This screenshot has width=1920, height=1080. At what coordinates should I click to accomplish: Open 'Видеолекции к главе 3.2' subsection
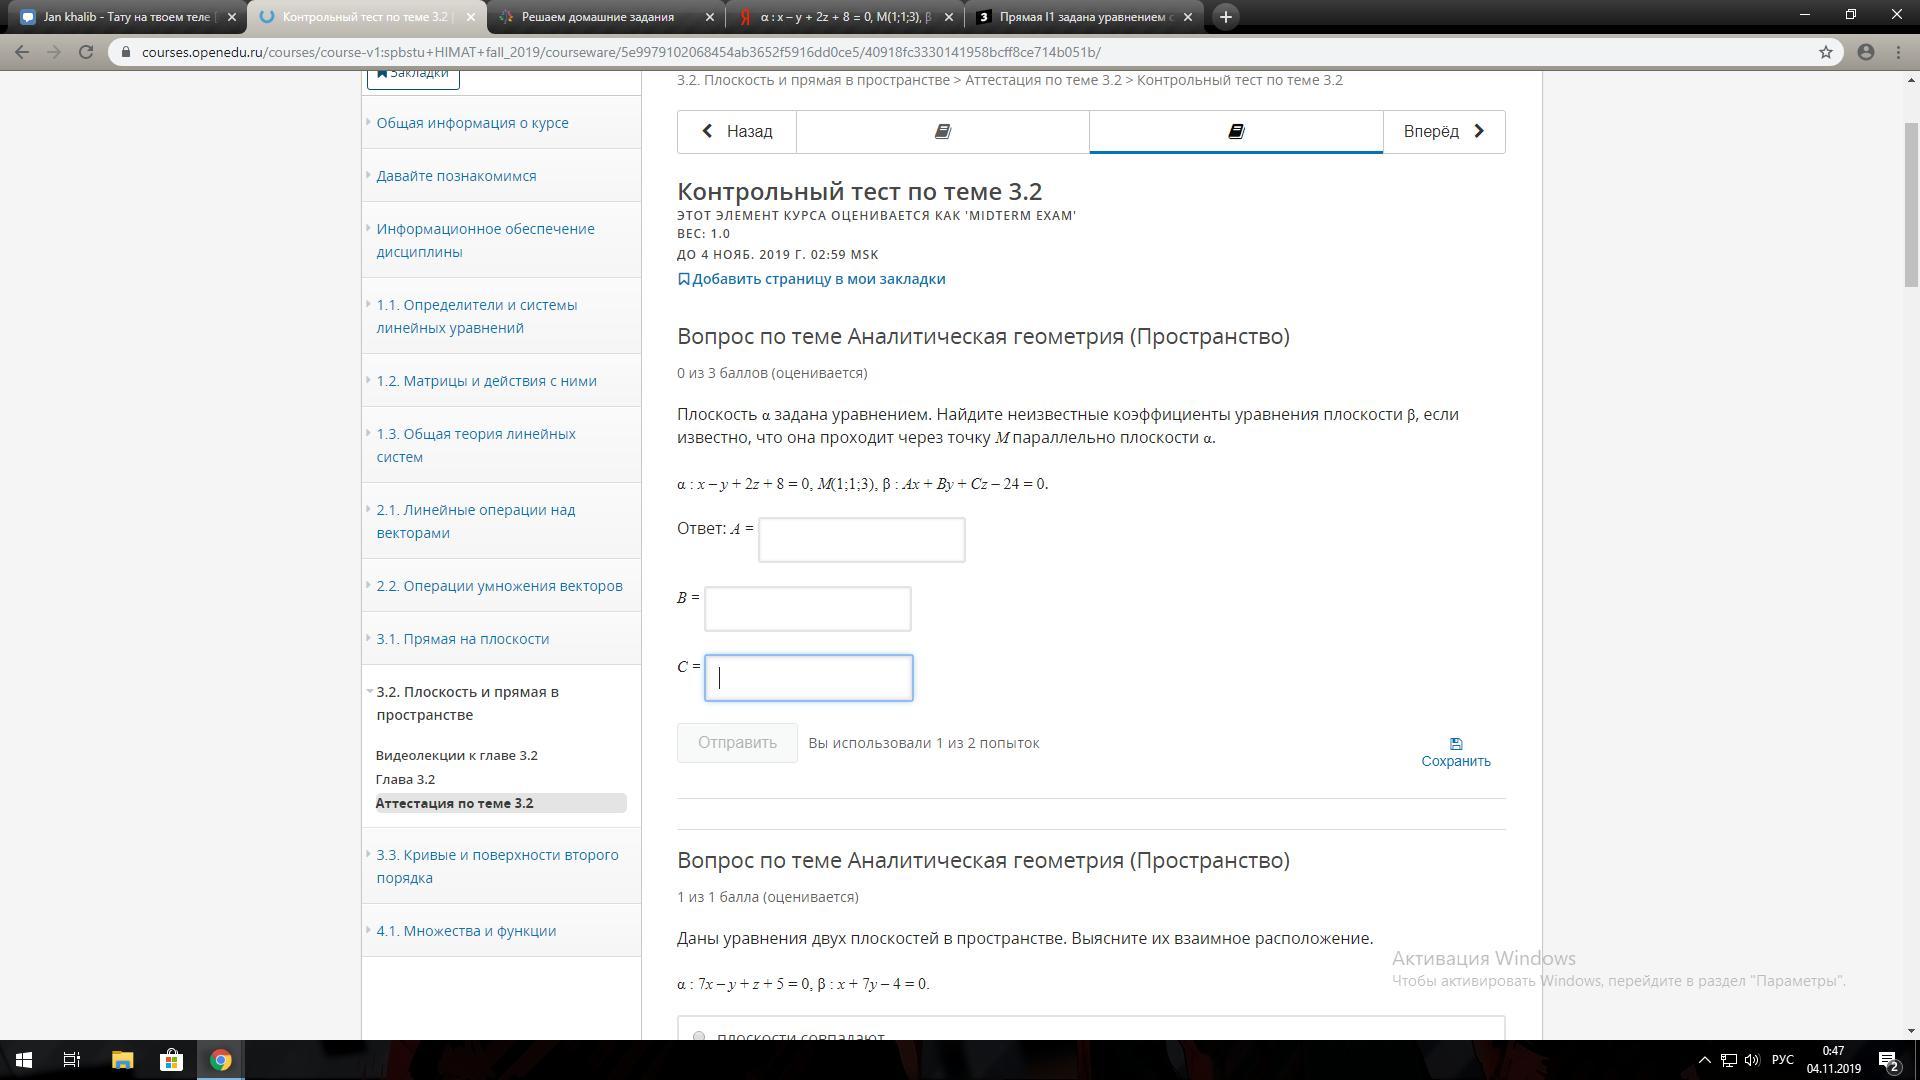coord(456,755)
